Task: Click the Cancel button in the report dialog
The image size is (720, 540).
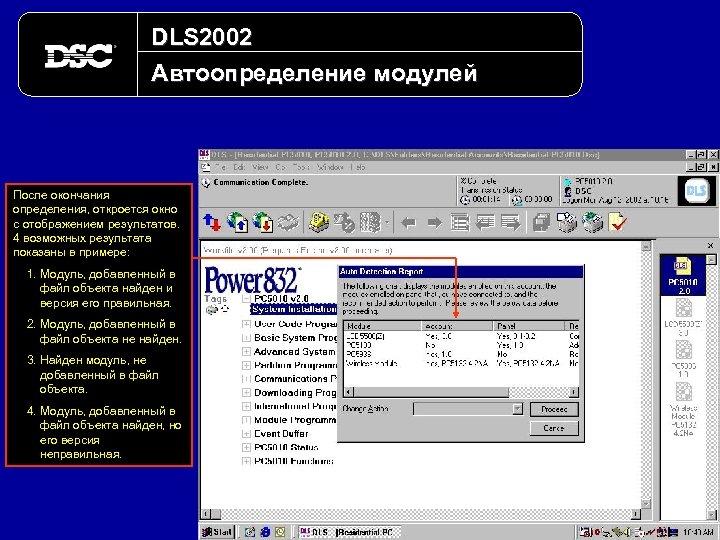Action: 554,428
